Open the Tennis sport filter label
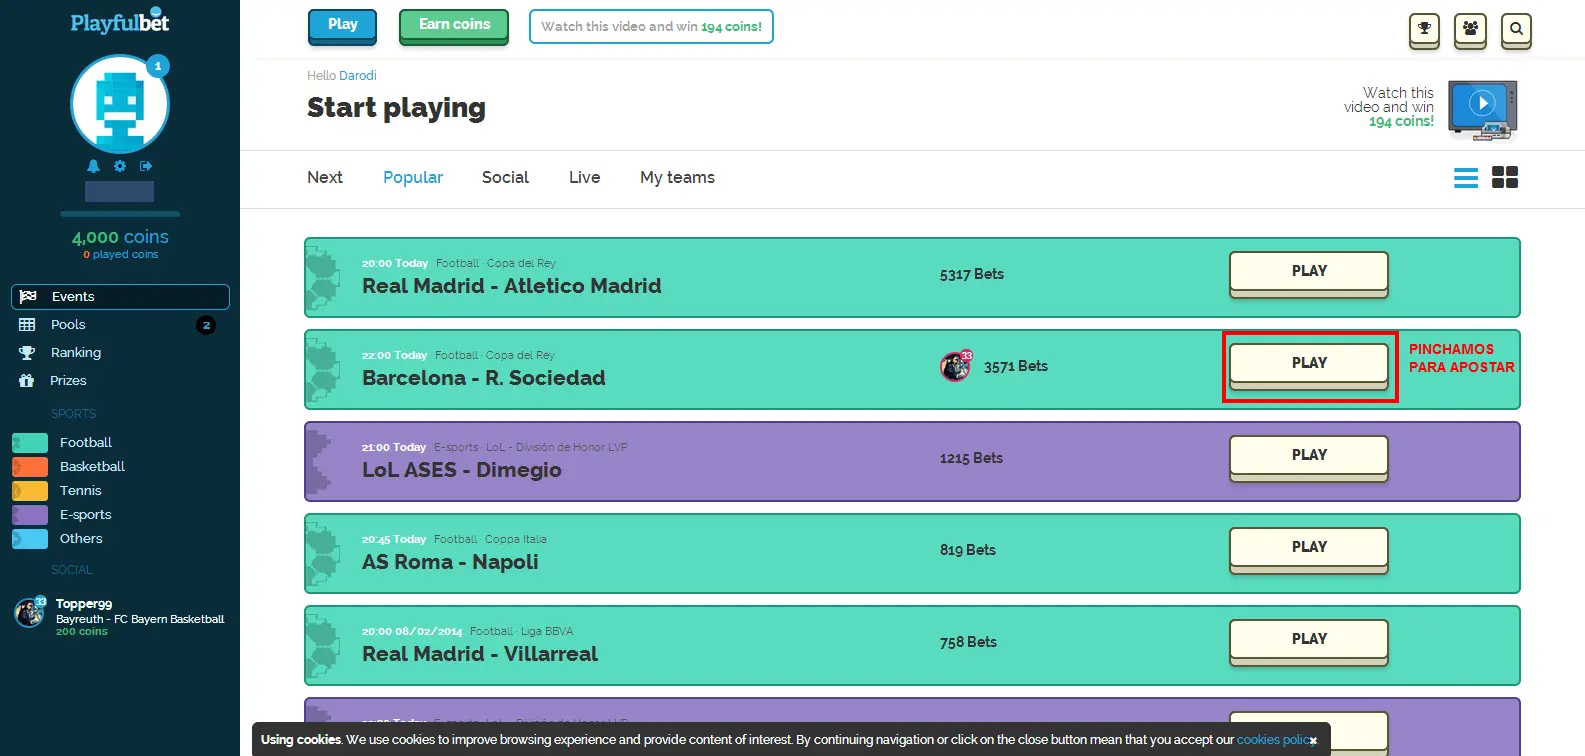 click(81, 491)
